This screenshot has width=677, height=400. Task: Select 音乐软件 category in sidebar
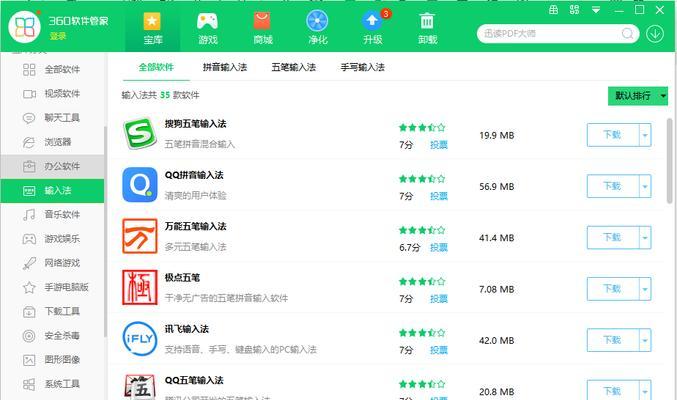coord(52,215)
